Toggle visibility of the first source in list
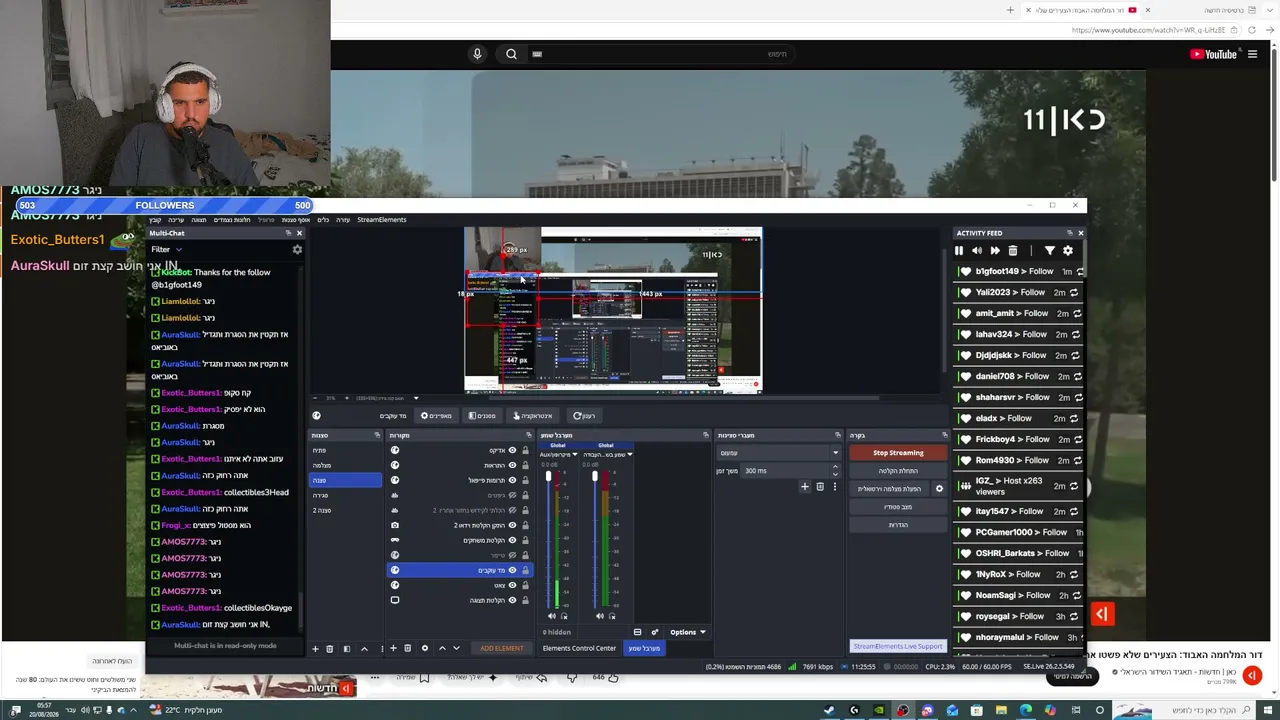Image resolution: width=1280 pixels, height=720 pixels. pos(512,450)
